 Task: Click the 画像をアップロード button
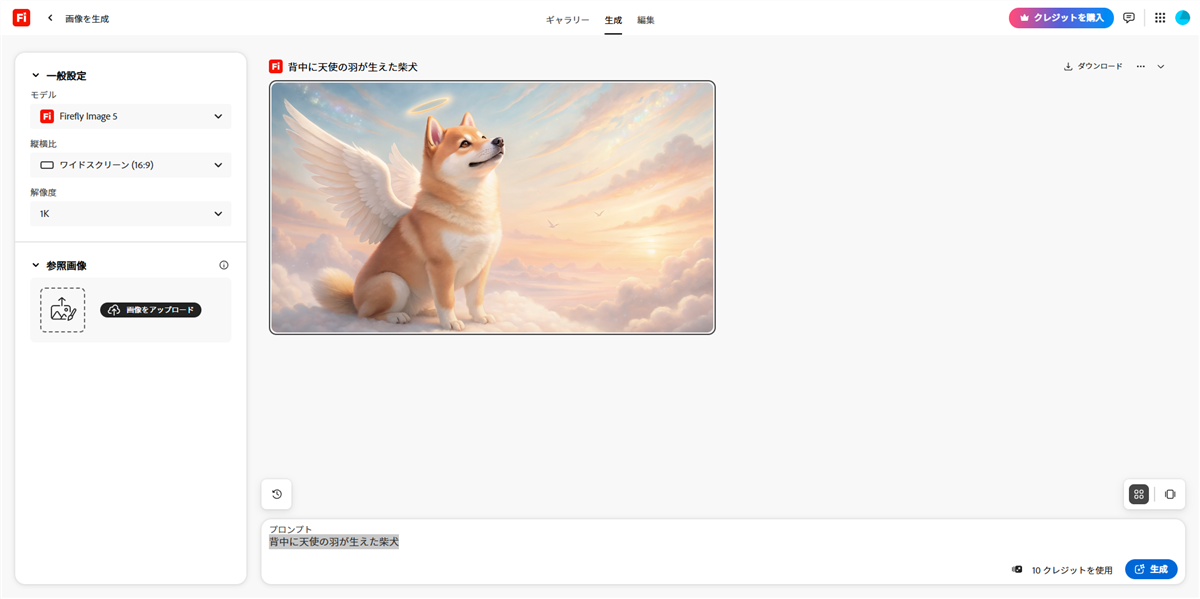(151, 310)
